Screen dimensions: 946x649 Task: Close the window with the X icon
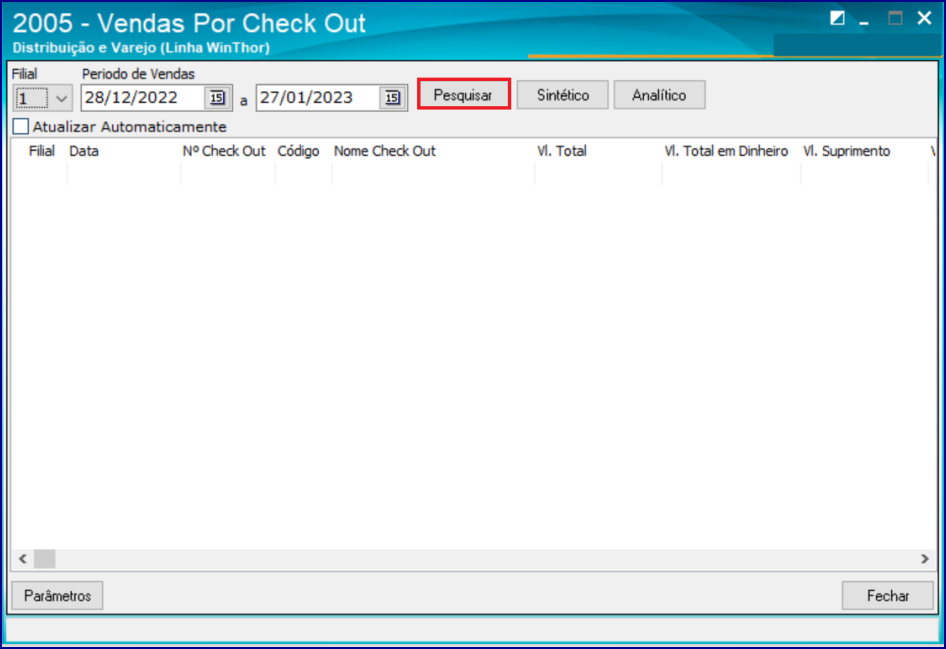click(924, 19)
